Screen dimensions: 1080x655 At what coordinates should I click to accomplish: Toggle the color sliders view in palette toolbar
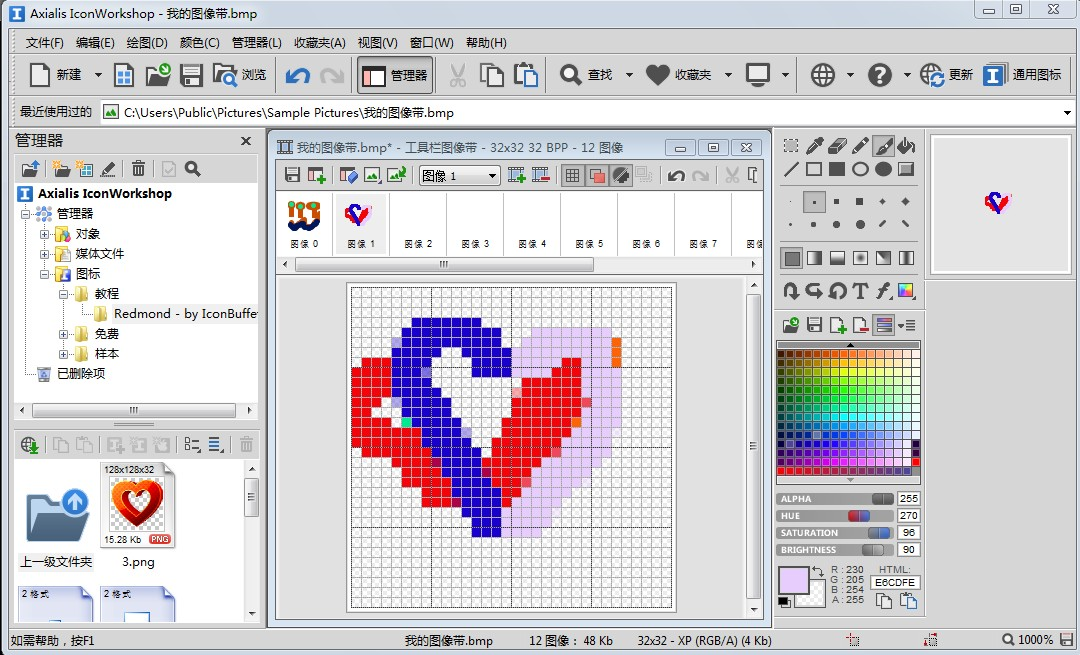coord(884,324)
